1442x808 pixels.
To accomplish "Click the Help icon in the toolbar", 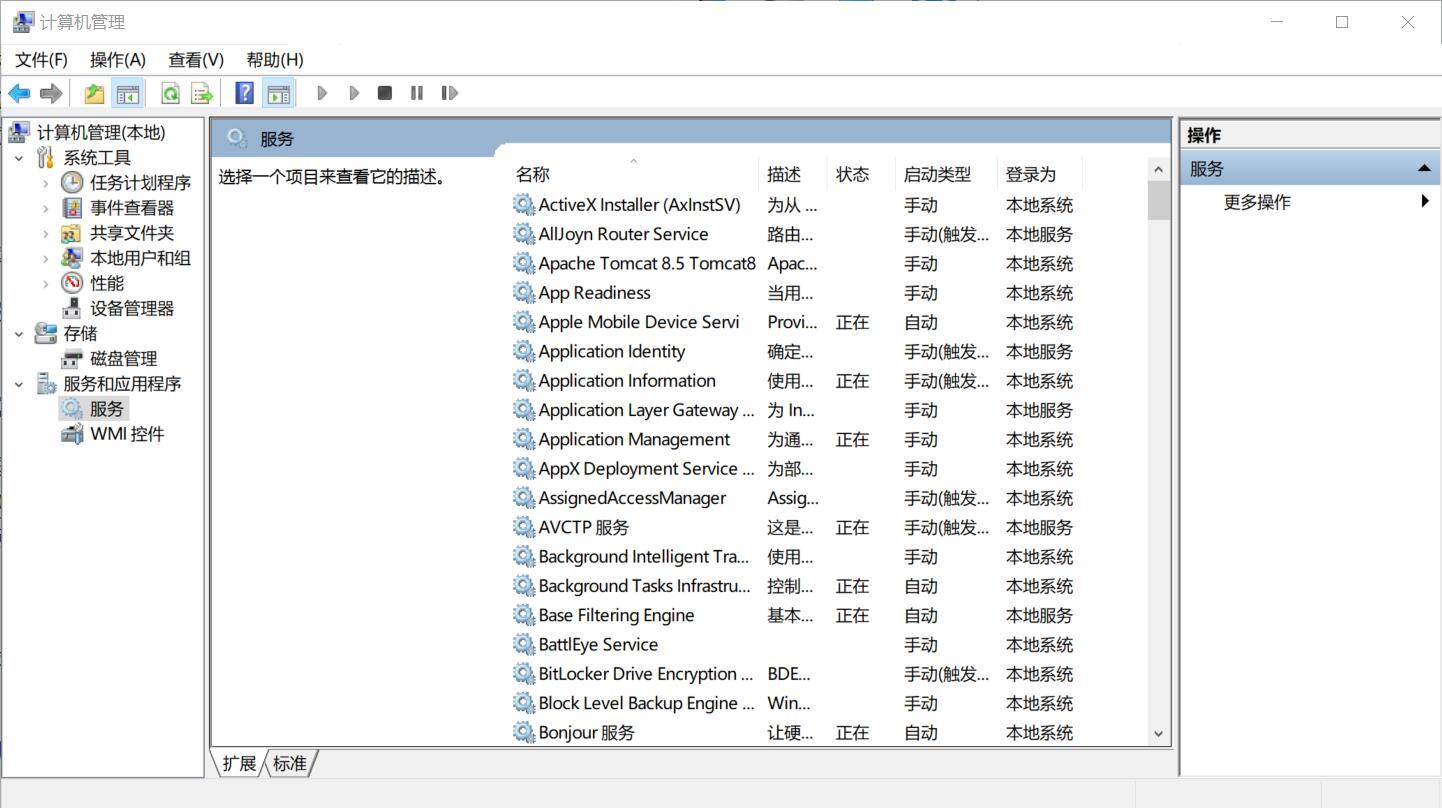I will tap(243, 93).
